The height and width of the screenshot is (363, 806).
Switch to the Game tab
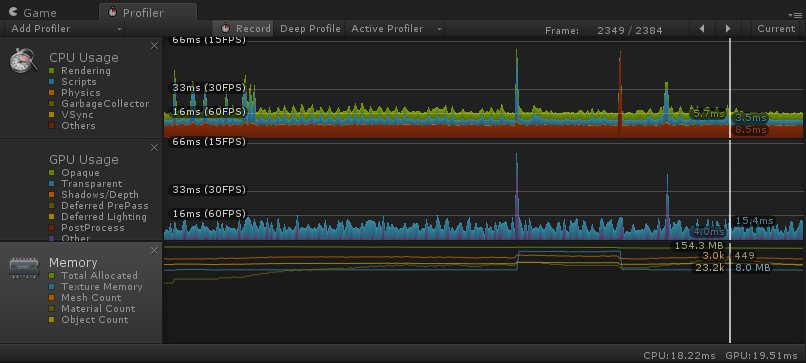pyautogui.click(x=33, y=12)
